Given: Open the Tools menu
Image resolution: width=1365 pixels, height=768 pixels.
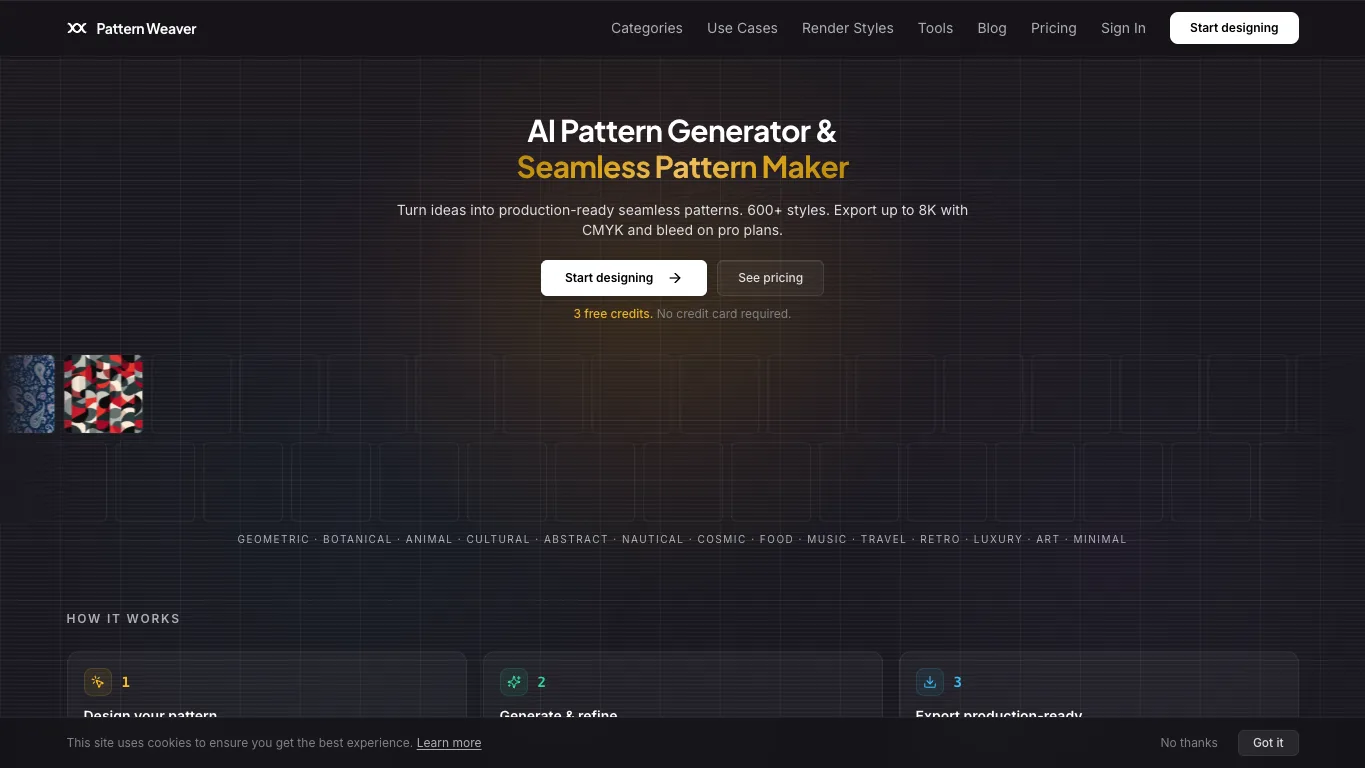Looking at the screenshot, I should pos(935,28).
